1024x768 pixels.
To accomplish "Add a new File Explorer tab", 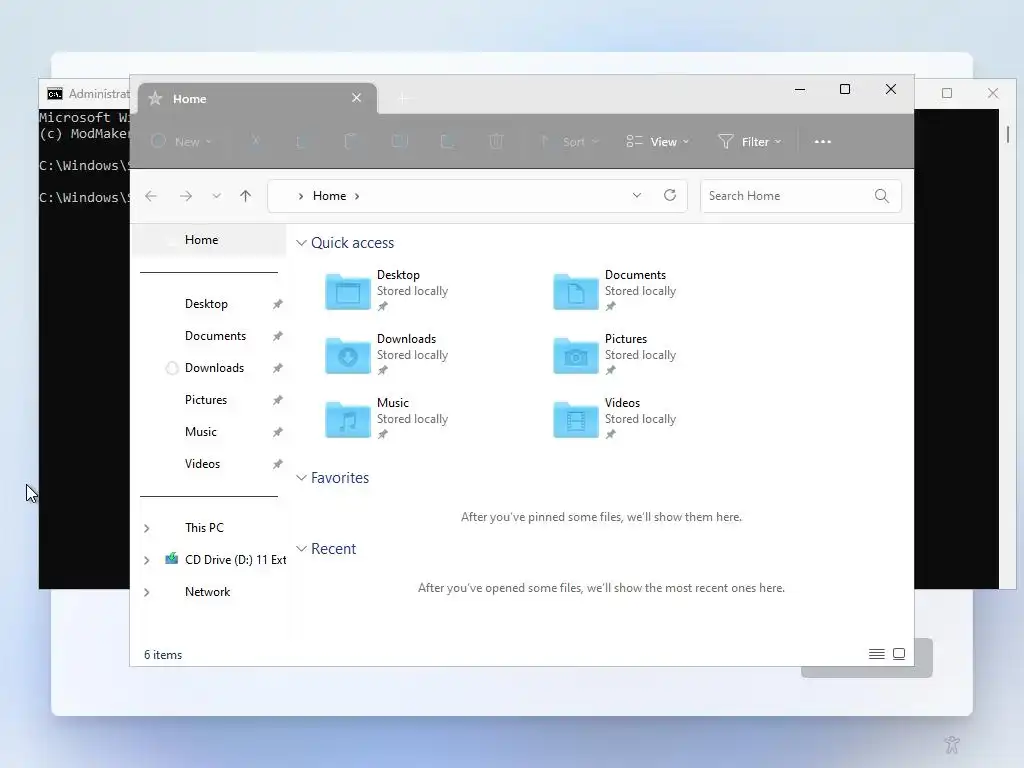I will [x=404, y=99].
